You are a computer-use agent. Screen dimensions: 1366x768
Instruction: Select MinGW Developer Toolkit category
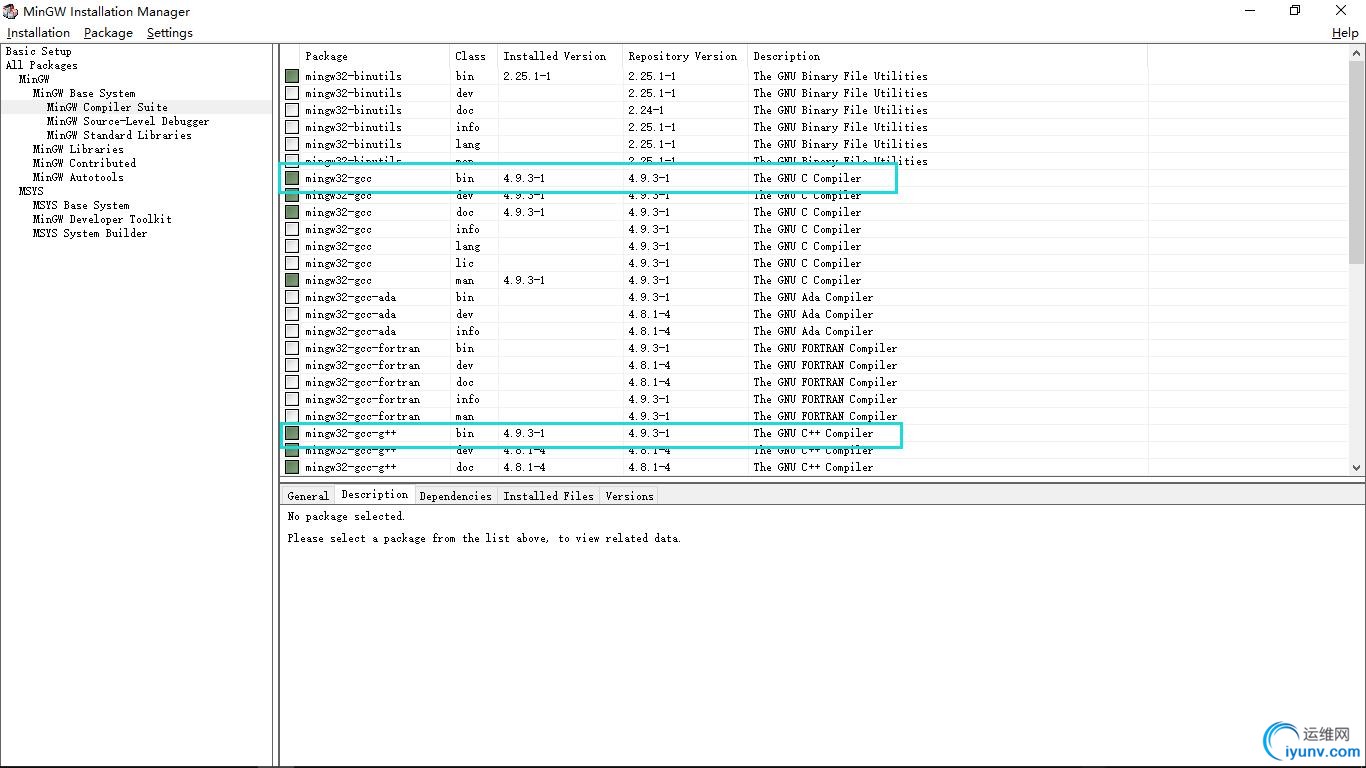coord(102,219)
